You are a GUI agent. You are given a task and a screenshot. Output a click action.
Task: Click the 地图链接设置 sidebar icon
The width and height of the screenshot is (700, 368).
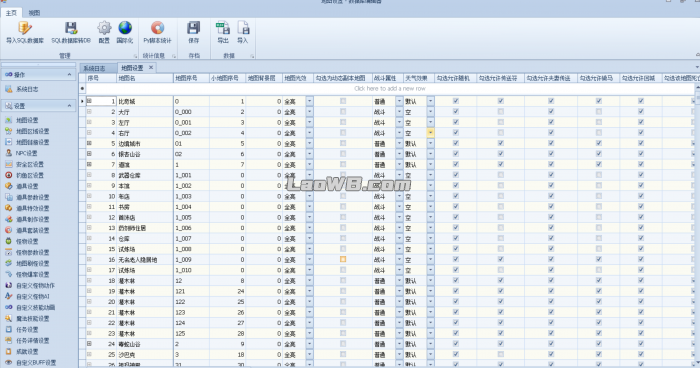pyautogui.click(x=8, y=142)
